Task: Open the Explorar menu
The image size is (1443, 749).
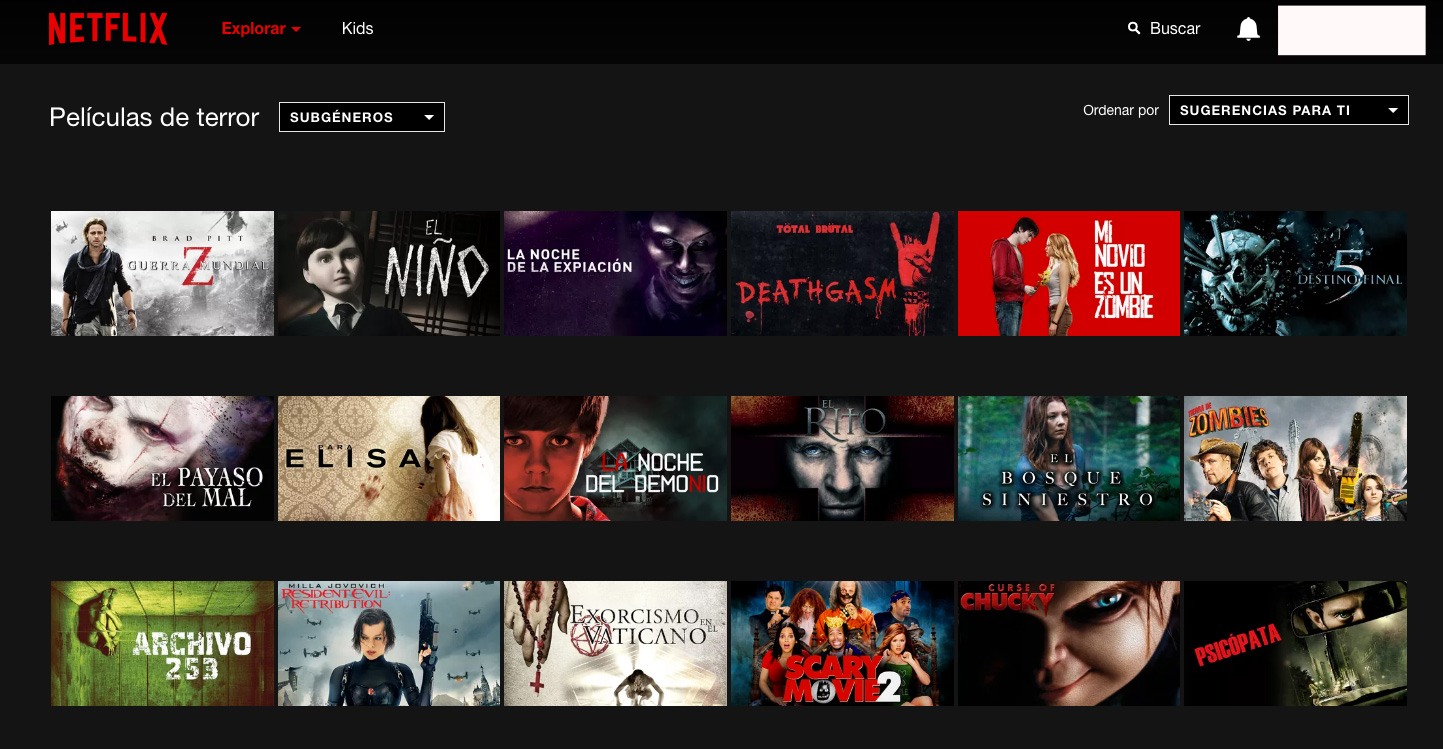Action: (x=261, y=29)
